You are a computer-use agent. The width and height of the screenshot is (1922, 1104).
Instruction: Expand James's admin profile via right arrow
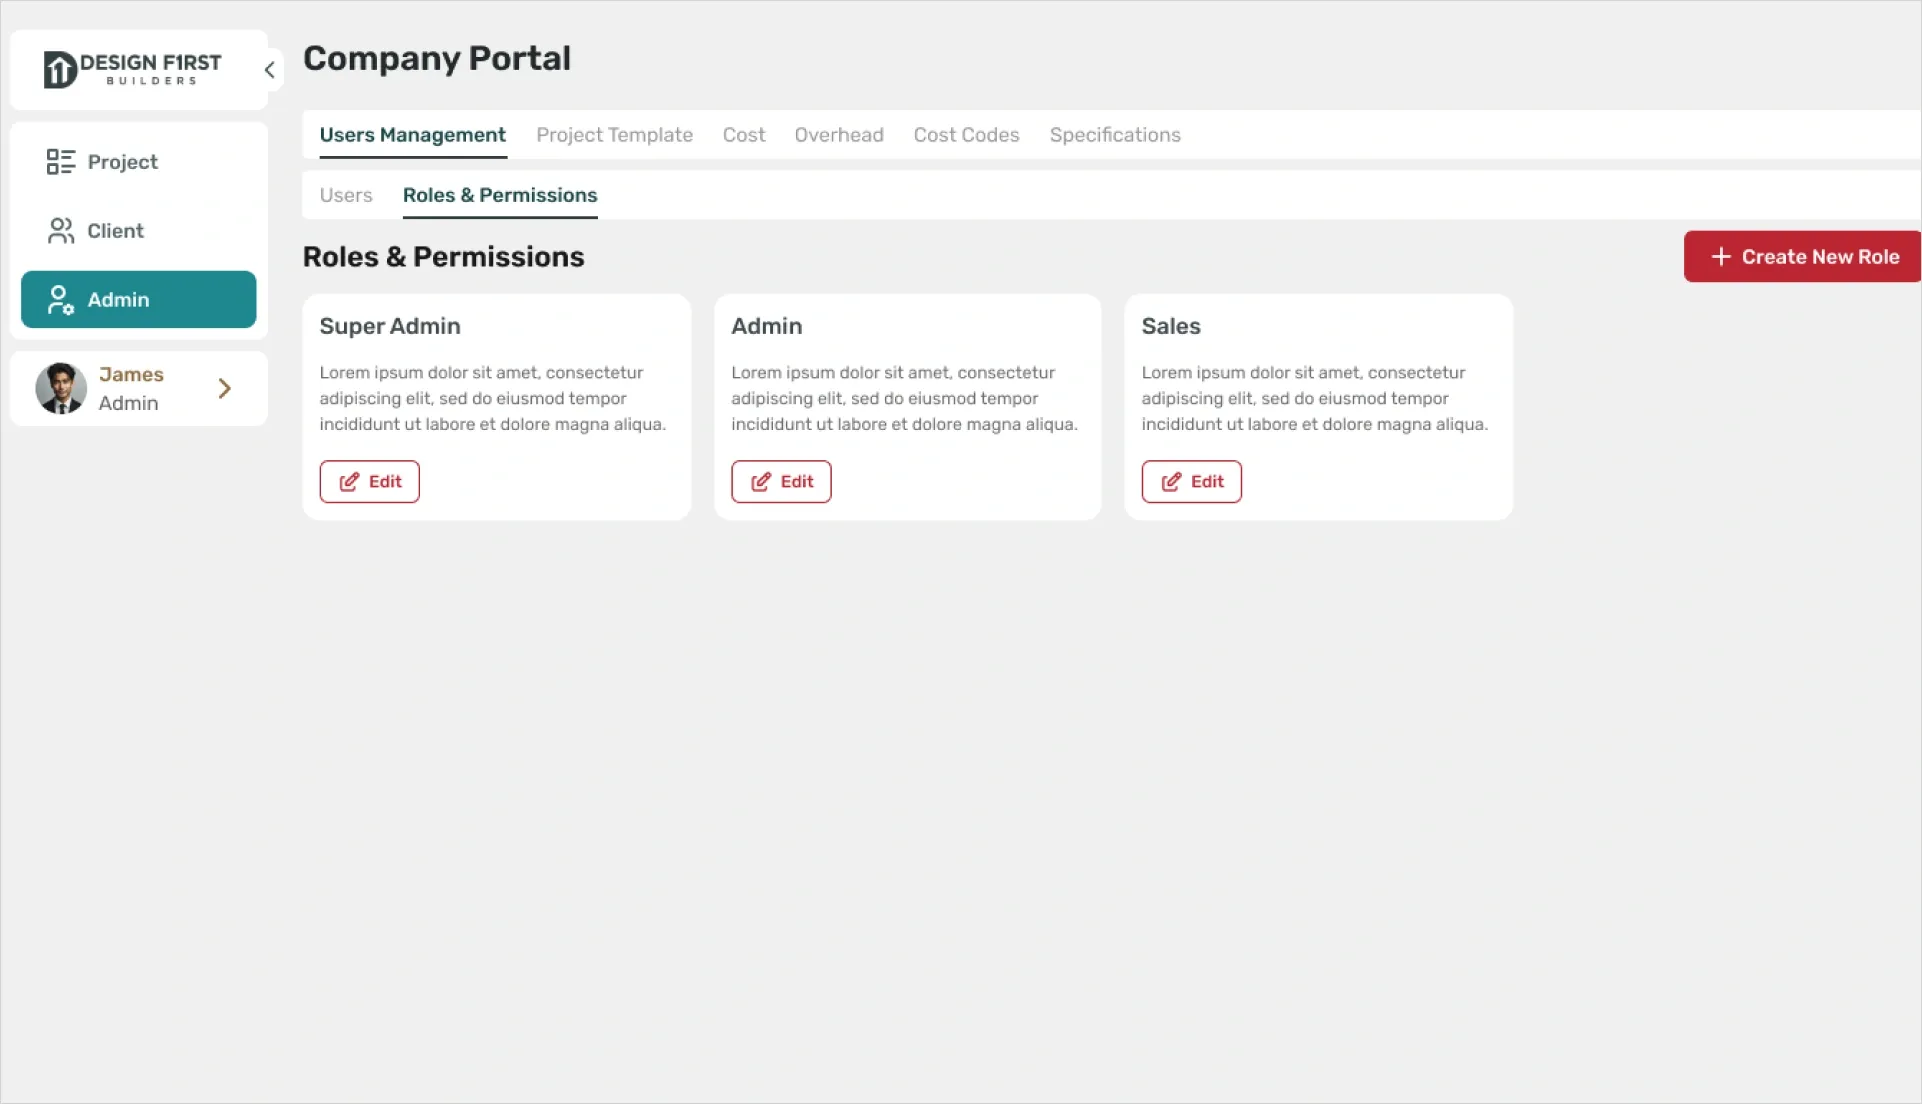[224, 388]
